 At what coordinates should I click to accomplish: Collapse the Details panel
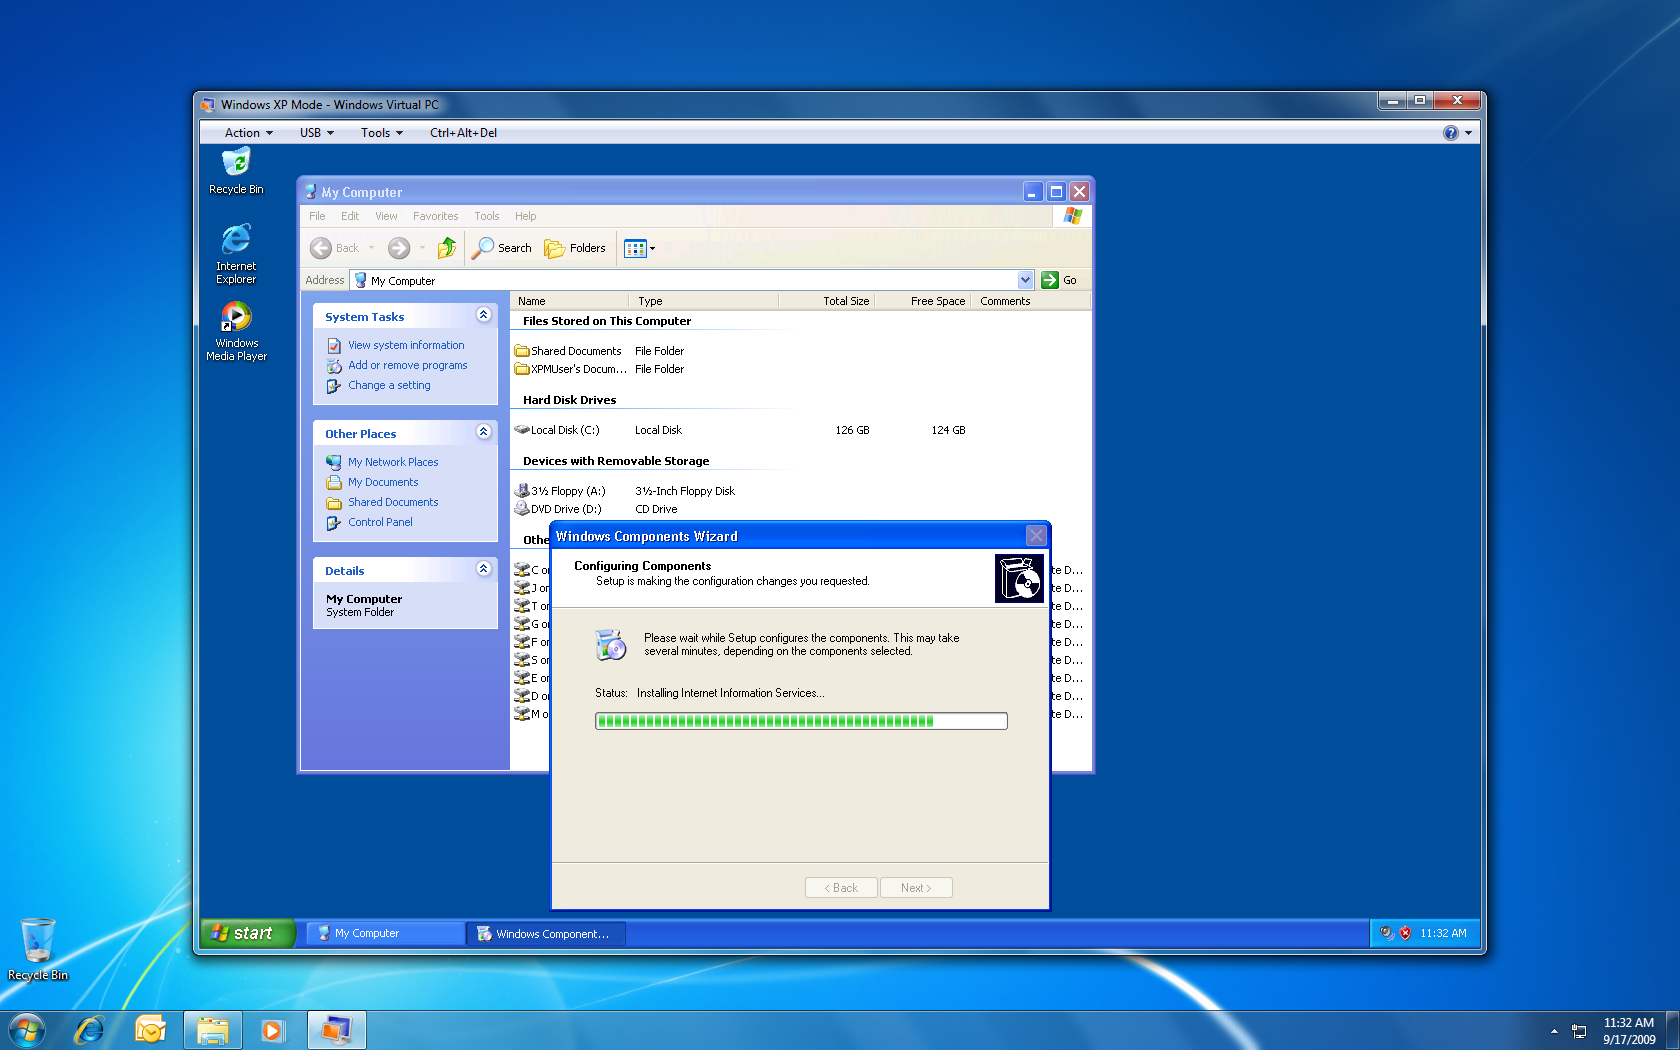coord(484,569)
